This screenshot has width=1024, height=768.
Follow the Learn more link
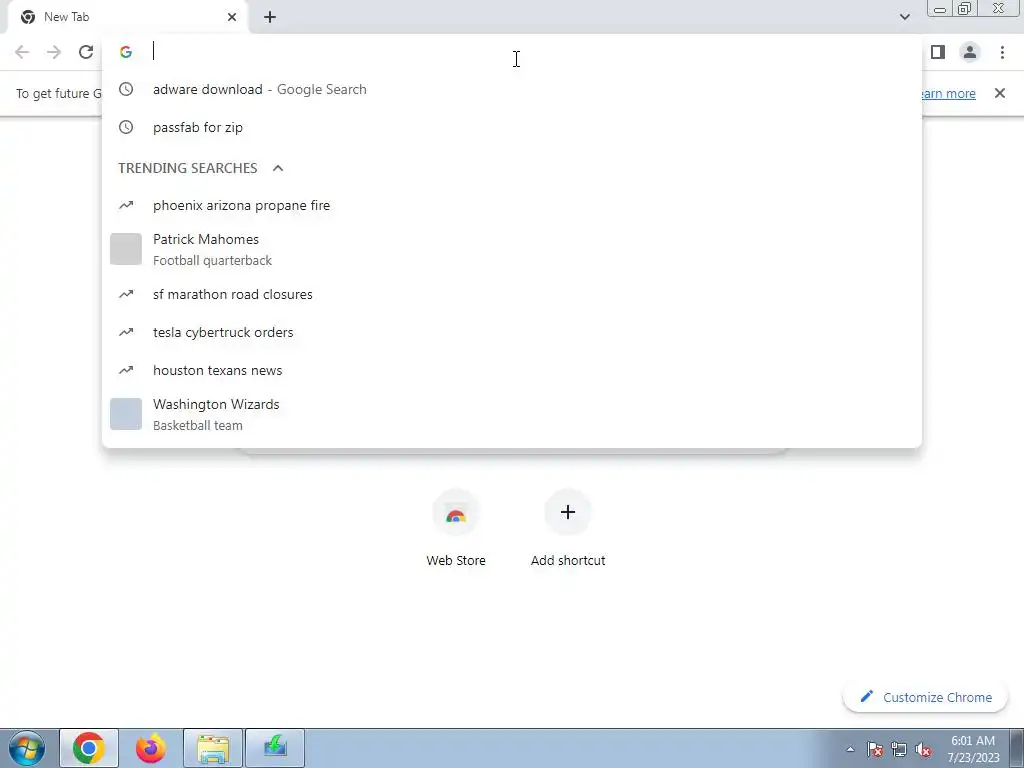pos(948,93)
